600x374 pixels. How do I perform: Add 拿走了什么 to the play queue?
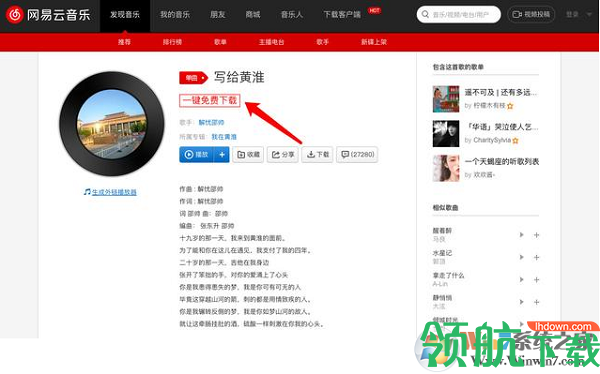tap(536, 279)
